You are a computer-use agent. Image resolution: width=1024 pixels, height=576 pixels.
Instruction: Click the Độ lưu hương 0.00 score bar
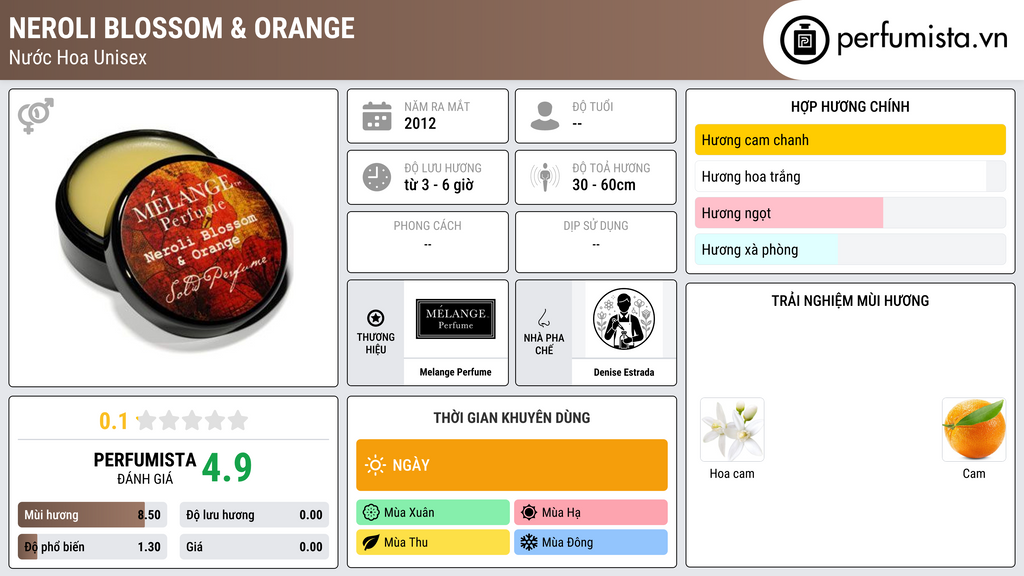click(254, 515)
